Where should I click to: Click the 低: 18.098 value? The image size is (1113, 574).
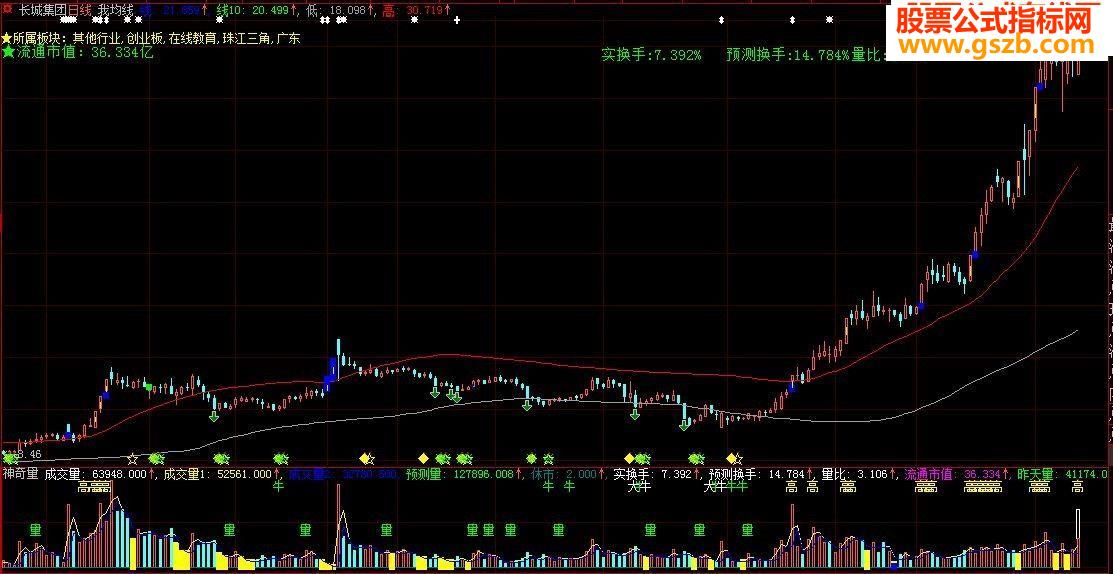pyautogui.click(x=338, y=11)
